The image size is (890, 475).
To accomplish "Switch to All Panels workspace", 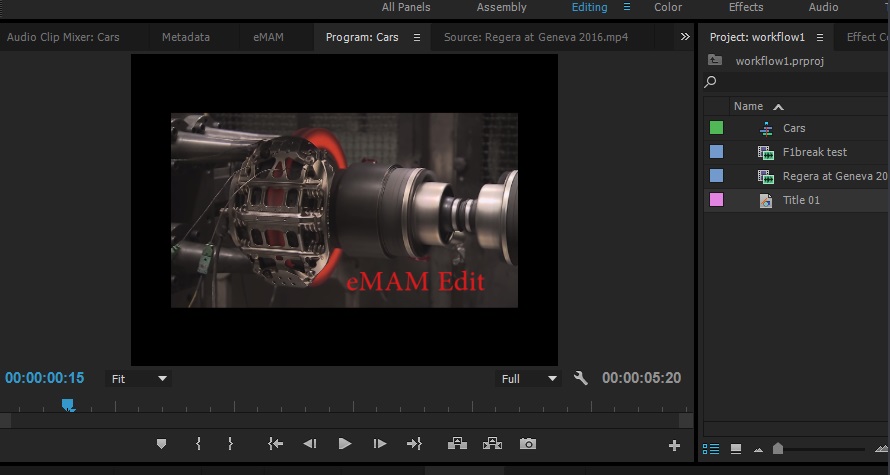I will coord(406,7).
